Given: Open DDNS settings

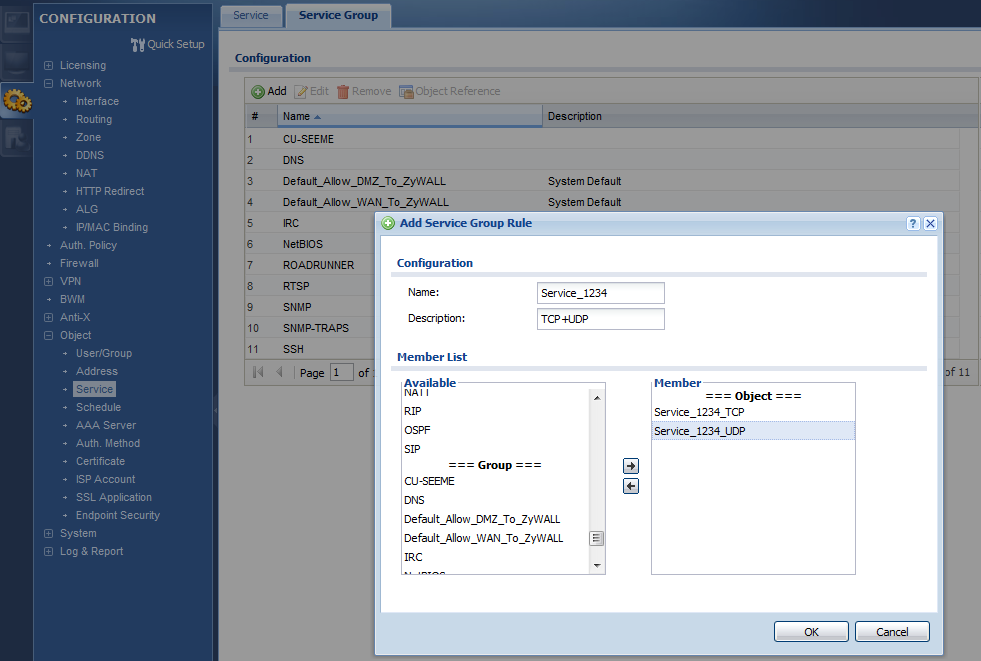Looking at the screenshot, I should (90, 156).
